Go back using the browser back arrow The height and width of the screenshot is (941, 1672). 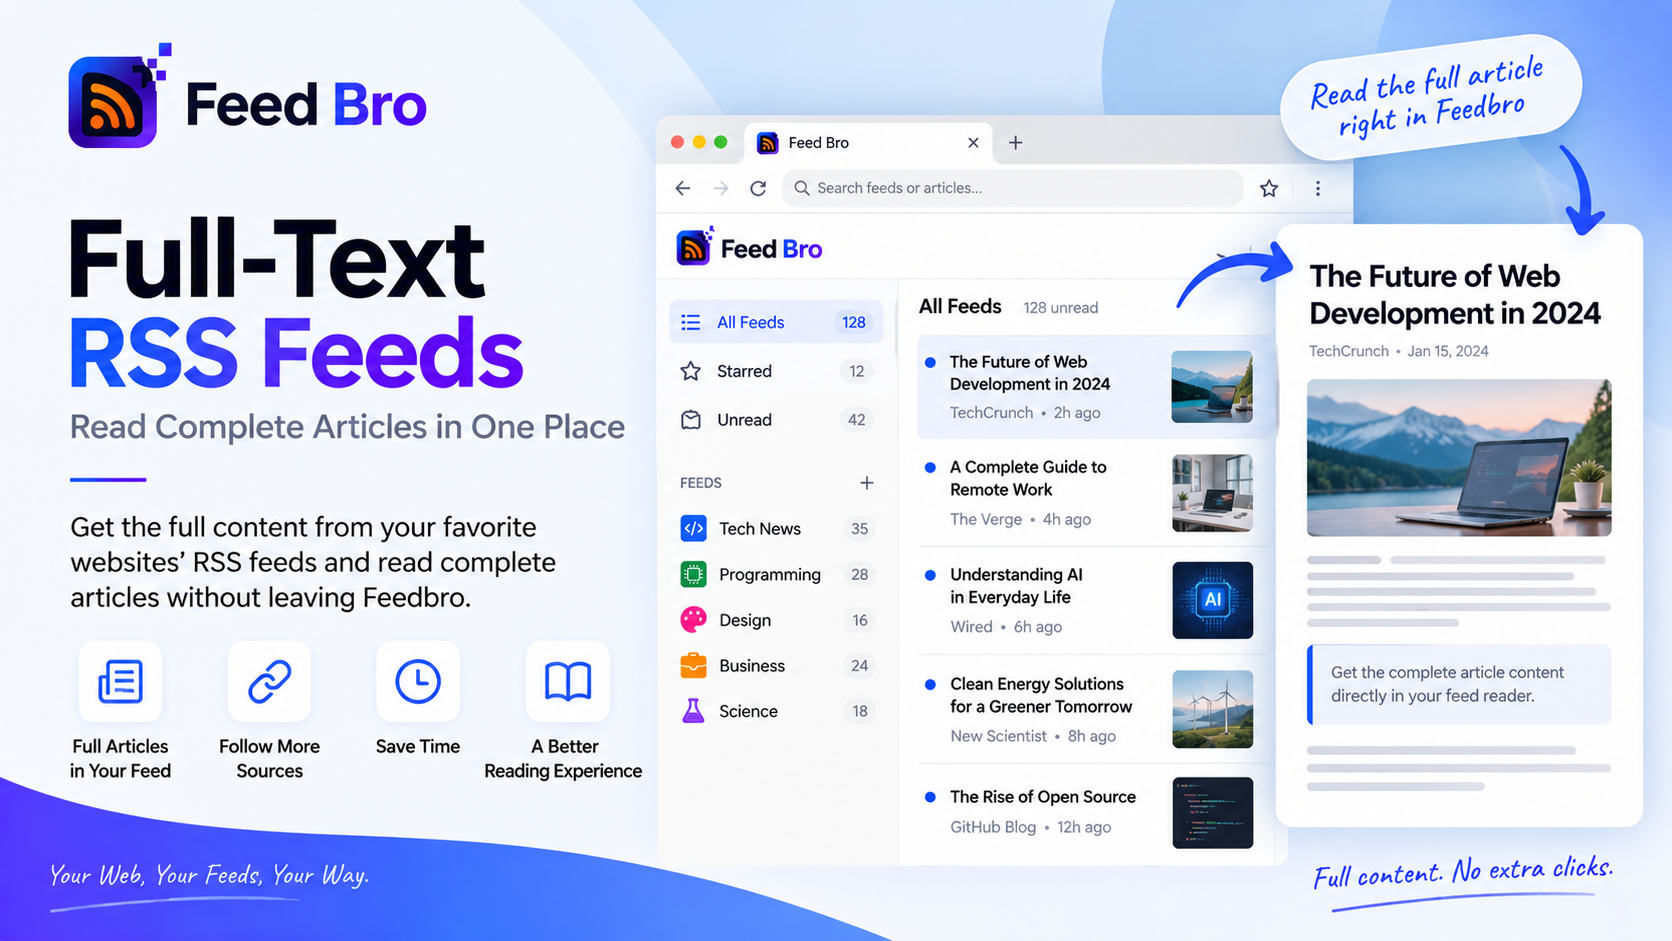pyautogui.click(x=683, y=188)
